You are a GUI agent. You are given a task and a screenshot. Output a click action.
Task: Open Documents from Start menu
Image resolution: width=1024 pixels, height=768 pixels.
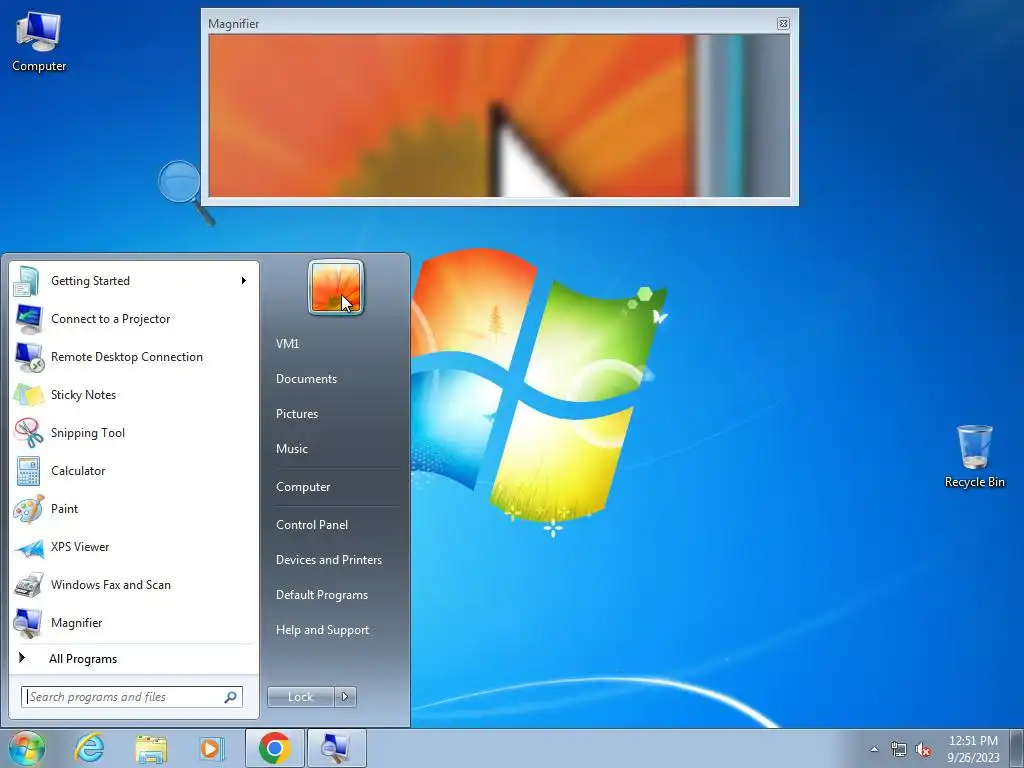(306, 379)
